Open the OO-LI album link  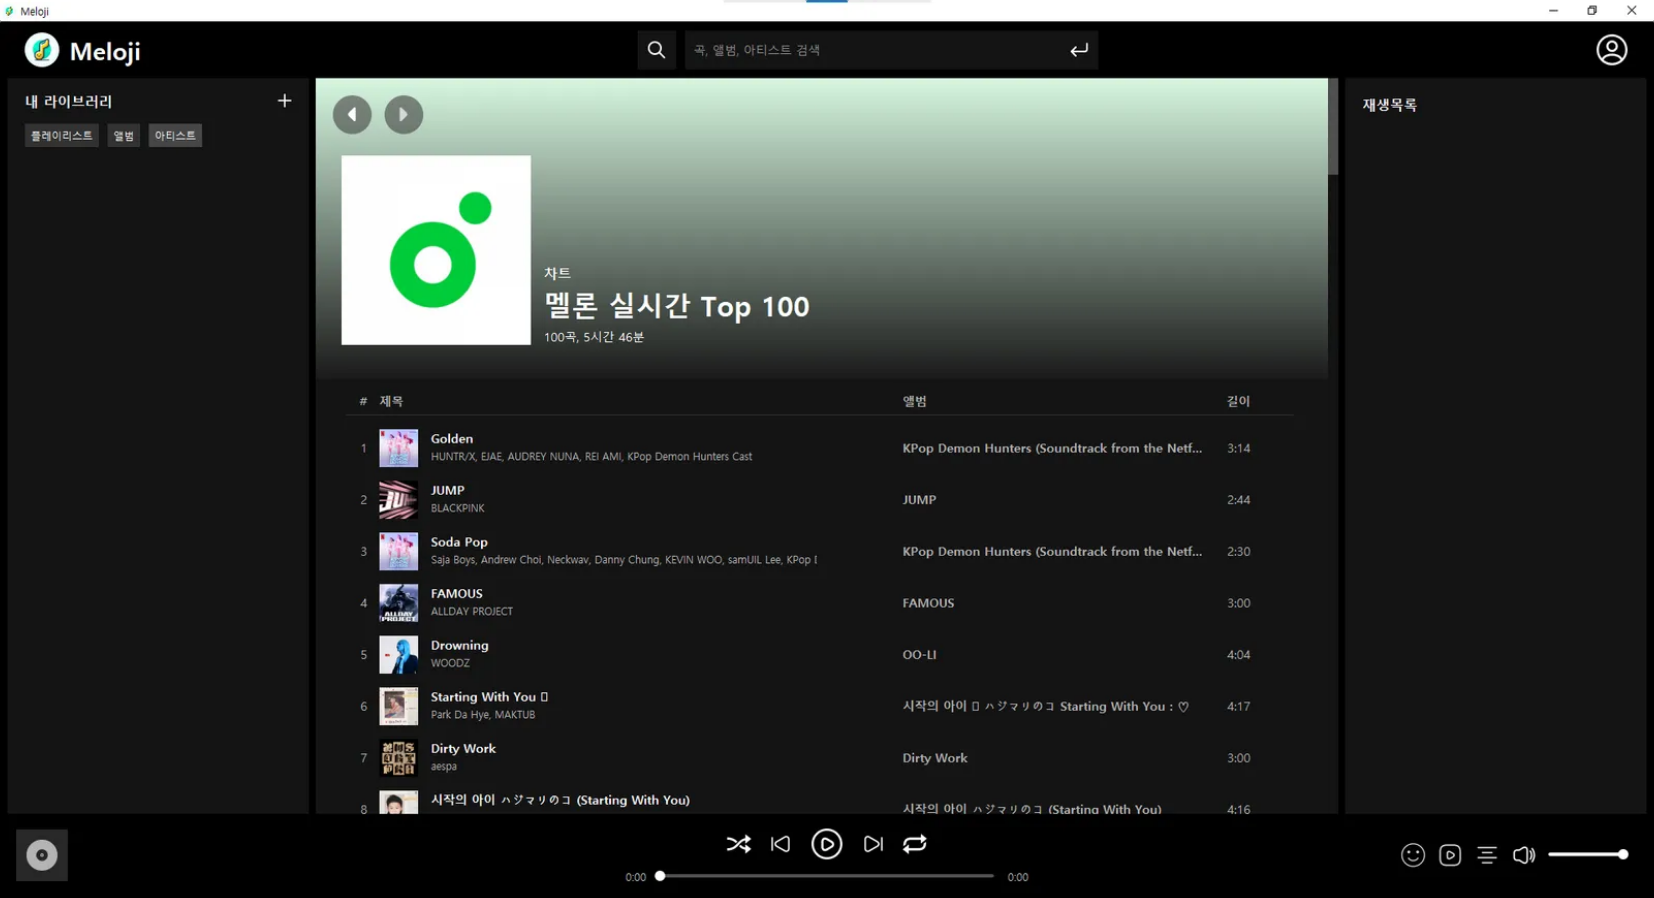[x=919, y=655]
